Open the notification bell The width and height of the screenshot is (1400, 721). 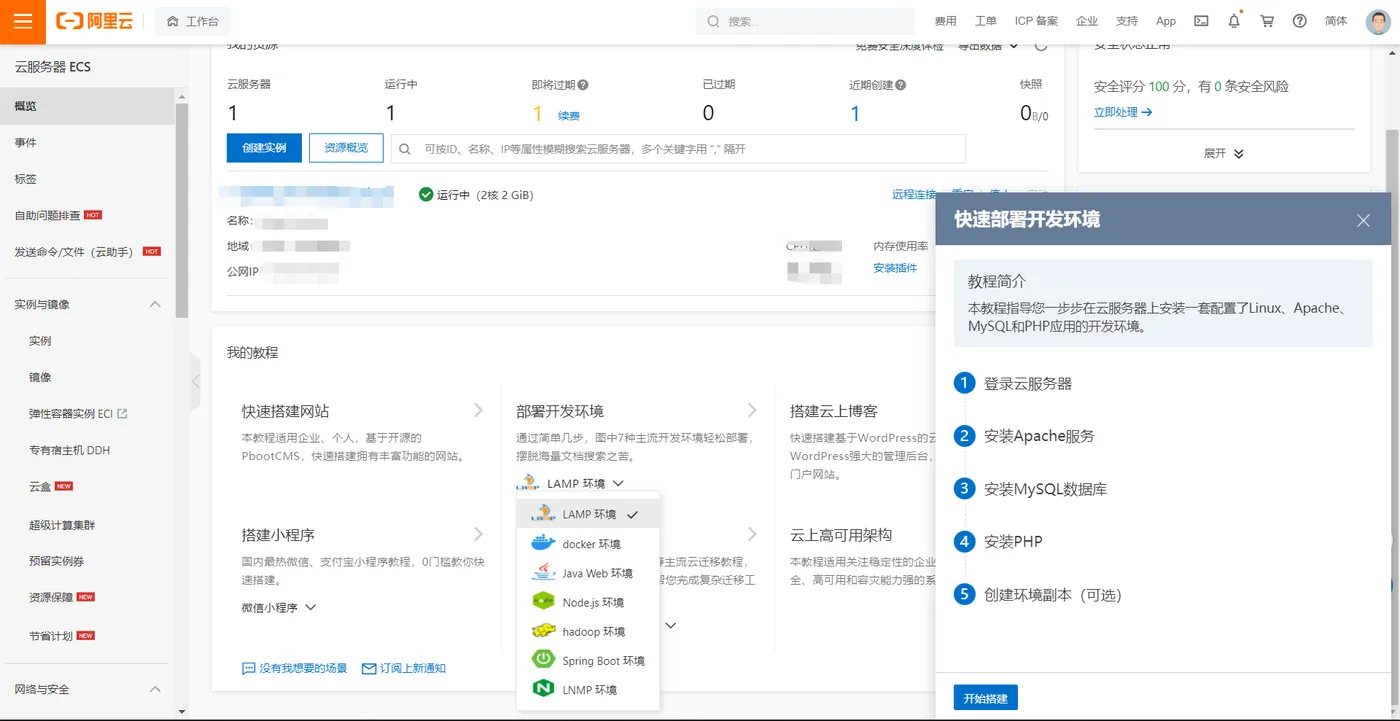[x=1234, y=21]
